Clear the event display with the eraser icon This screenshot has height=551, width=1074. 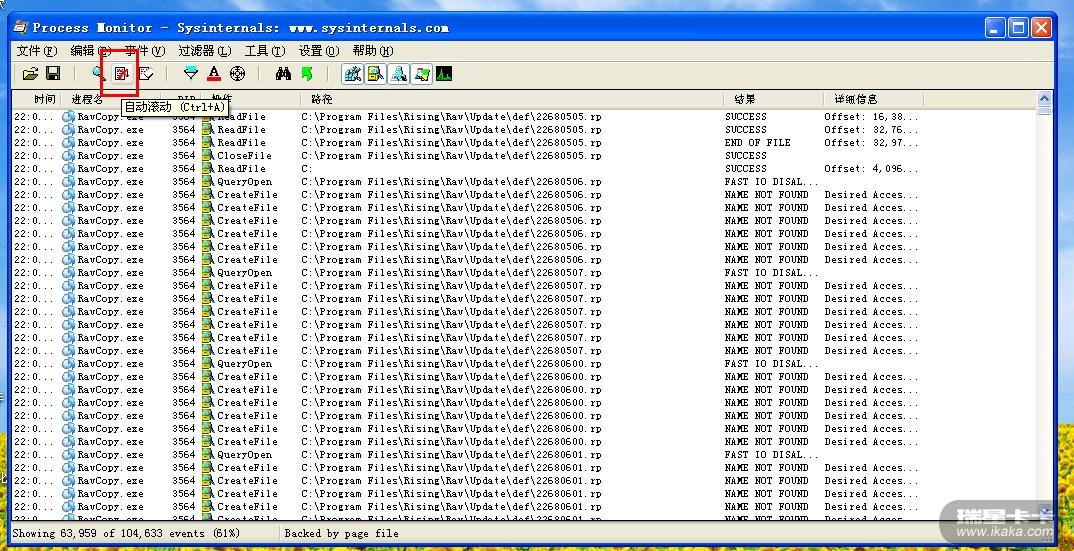tap(146, 73)
